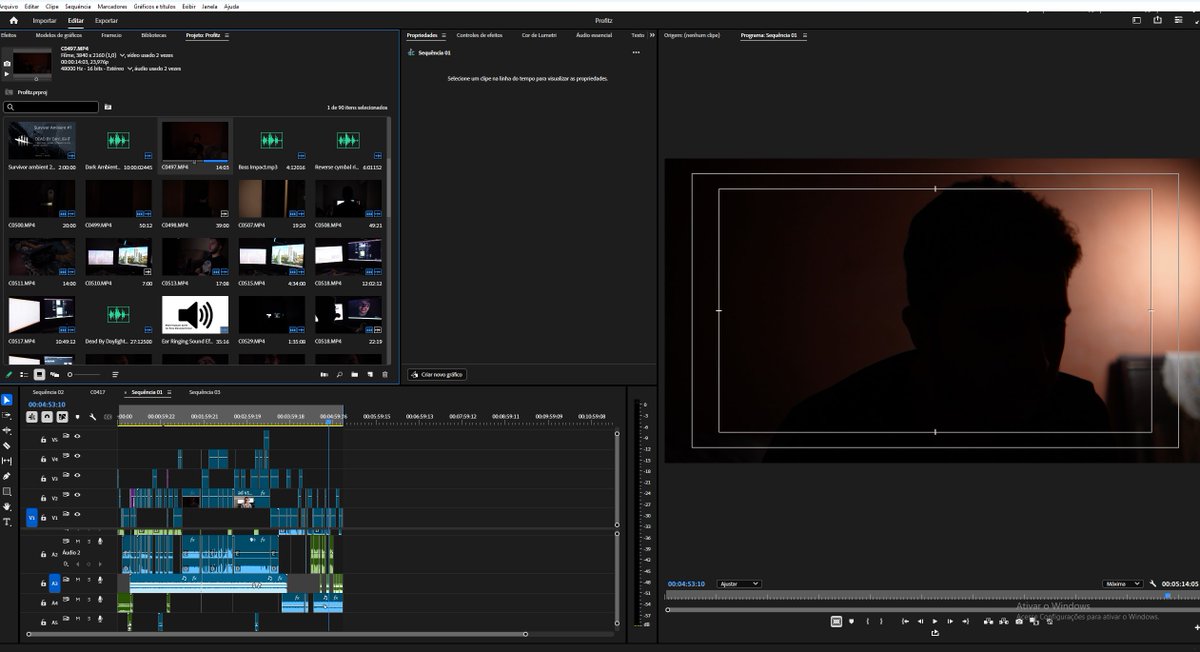Switch Project panel to list view
Image resolution: width=1200 pixels, height=652 pixels.
pyautogui.click(x=24, y=374)
